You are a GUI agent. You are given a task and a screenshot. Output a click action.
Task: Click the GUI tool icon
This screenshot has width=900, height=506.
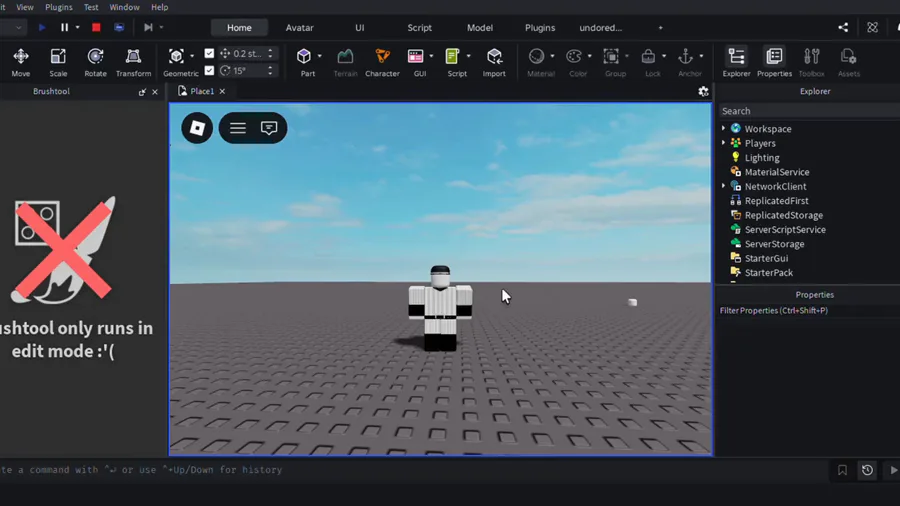point(416,56)
